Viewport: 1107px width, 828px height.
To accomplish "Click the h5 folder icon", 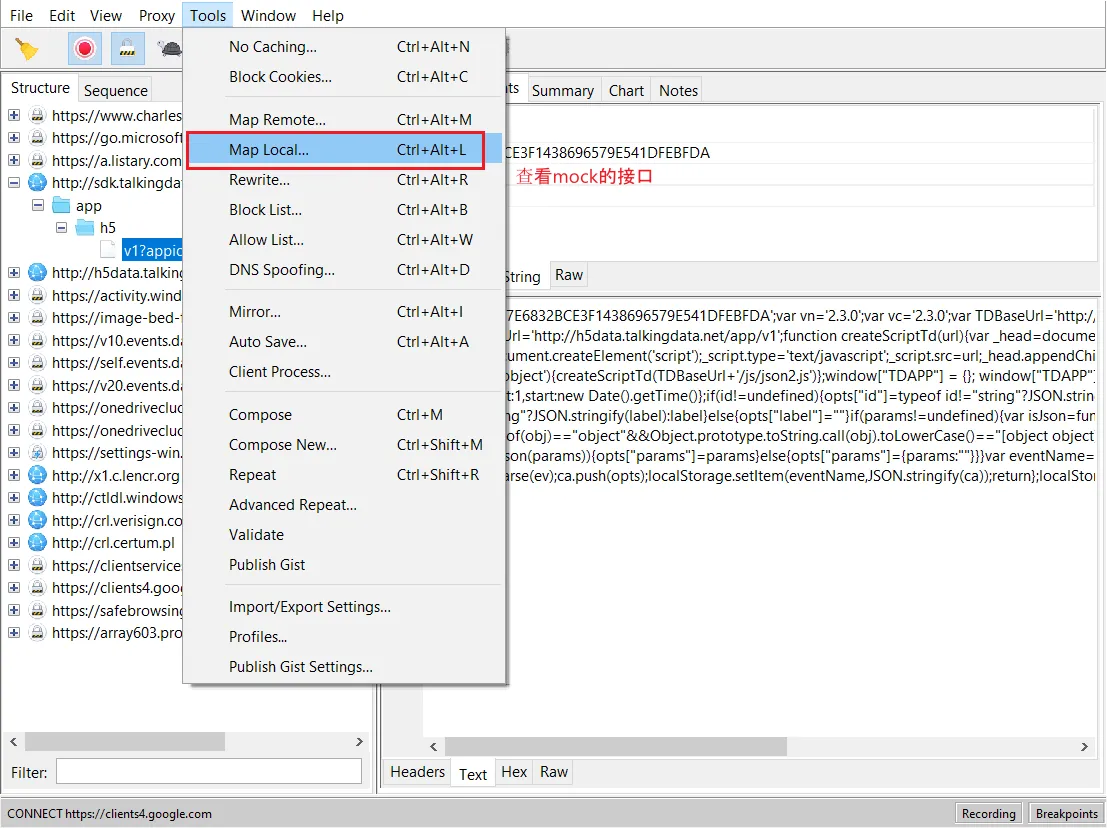I will pyautogui.click(x=85, y=227).
